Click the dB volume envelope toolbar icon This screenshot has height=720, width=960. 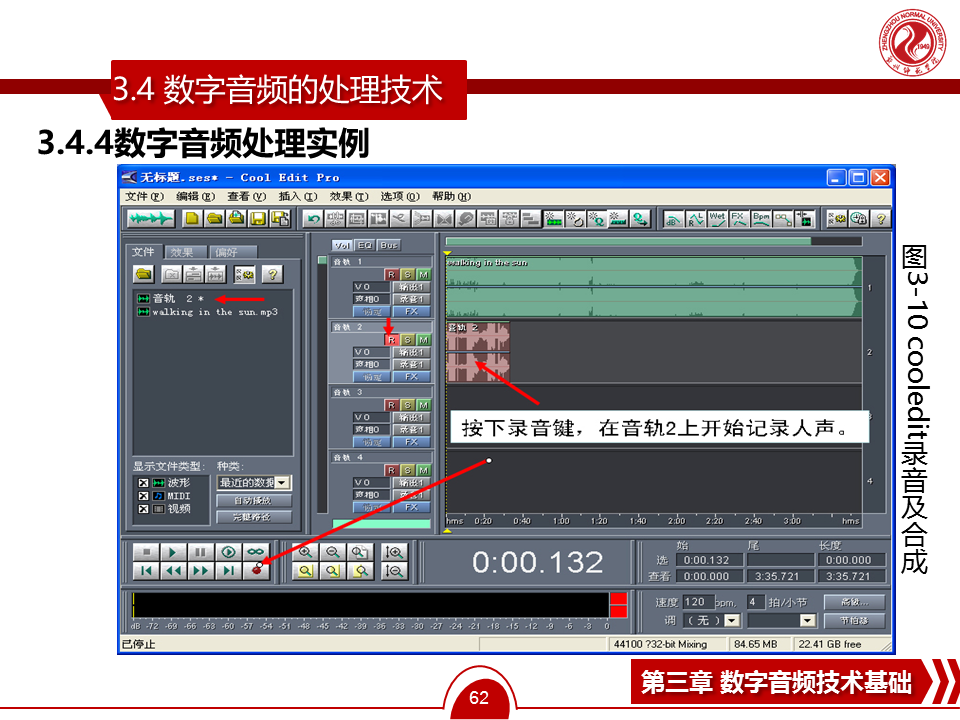pos(673,219)
